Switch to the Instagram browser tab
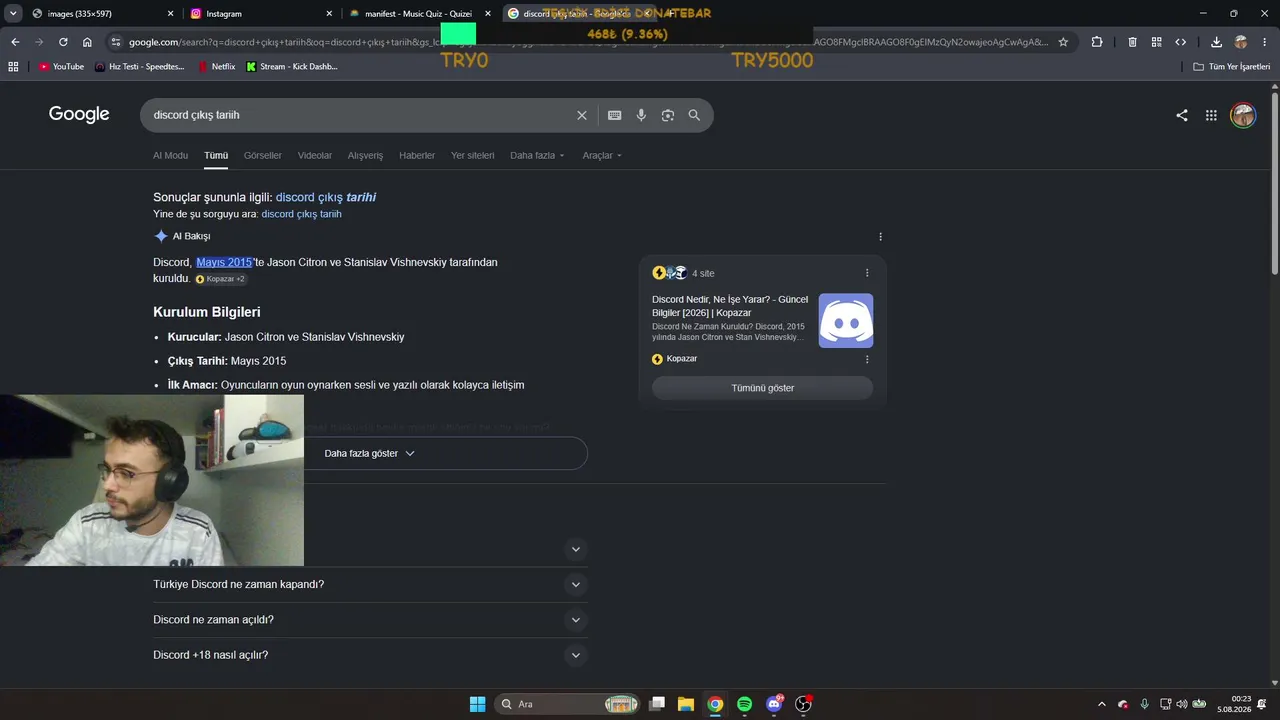Image resolution: width=1280 pixels, height=720 pixels. (x=261, y=14)
